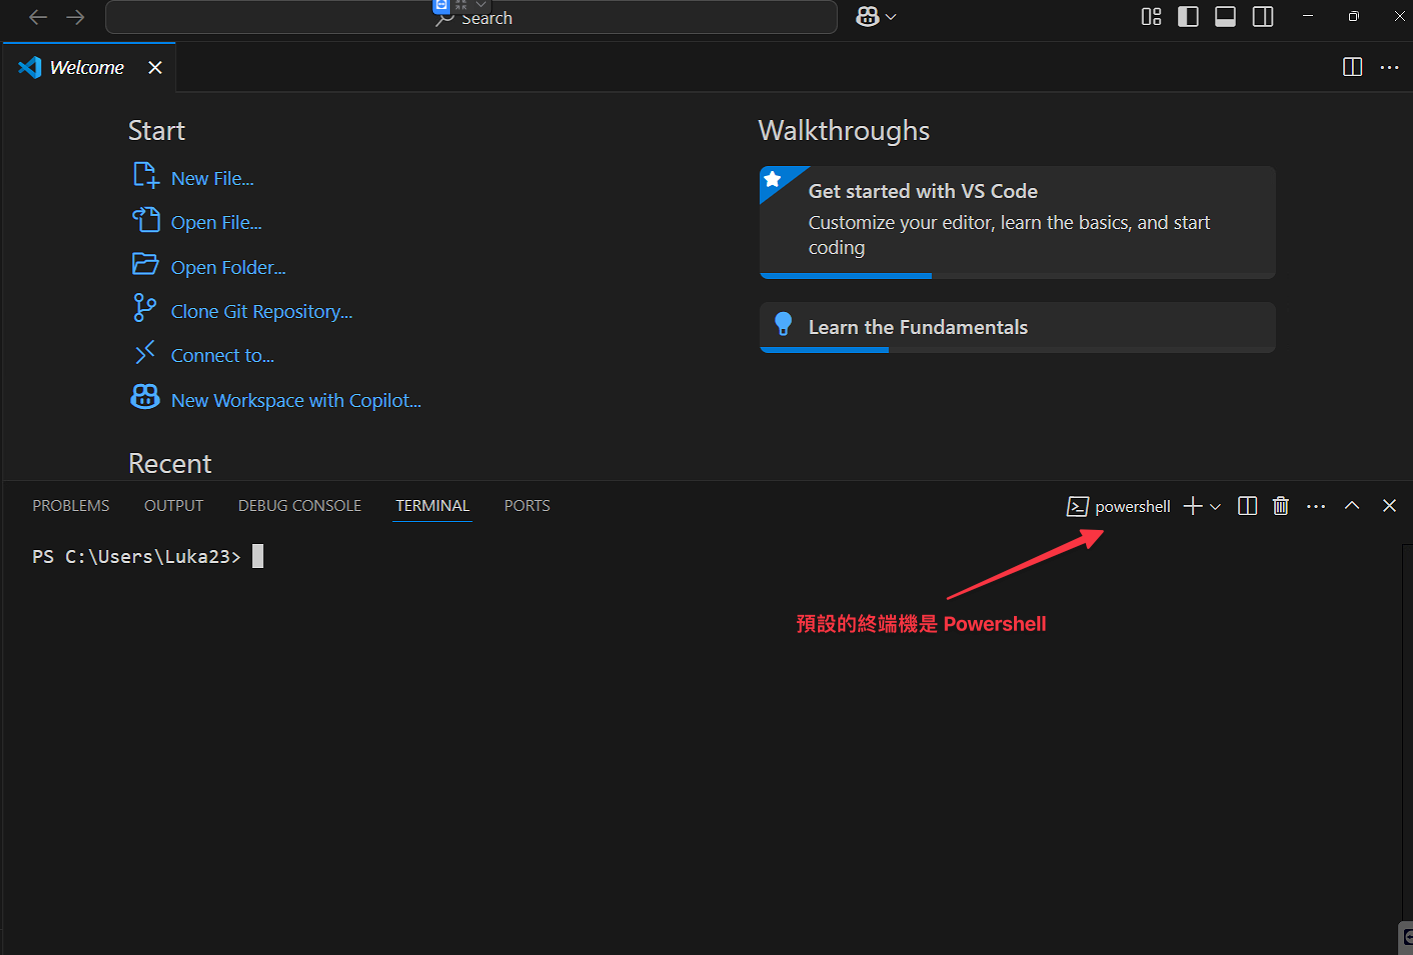
Task: Click the lightbulb icon on Fundamentals card
Action: coord(784,324)
